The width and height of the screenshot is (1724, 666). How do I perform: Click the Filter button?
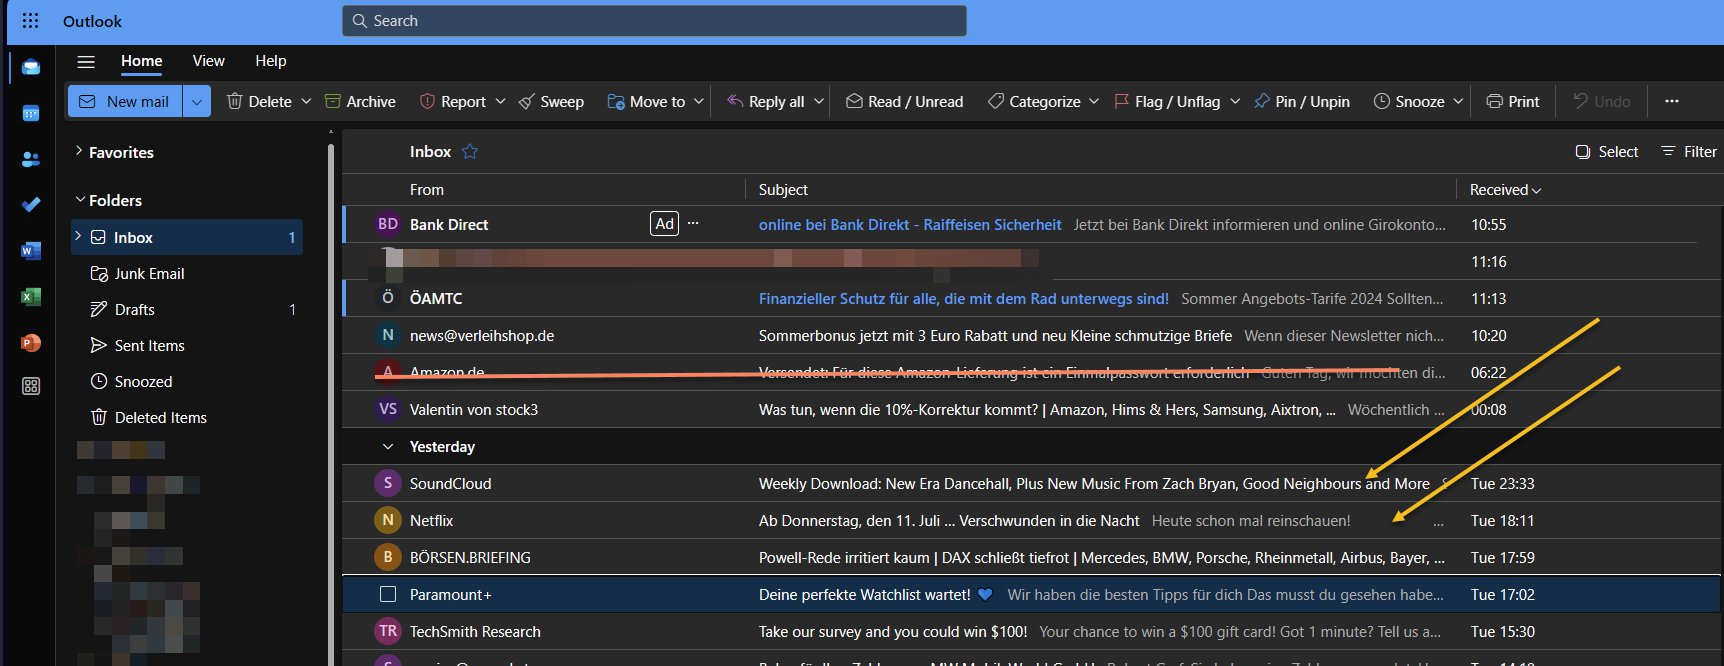coord(1689,152)
